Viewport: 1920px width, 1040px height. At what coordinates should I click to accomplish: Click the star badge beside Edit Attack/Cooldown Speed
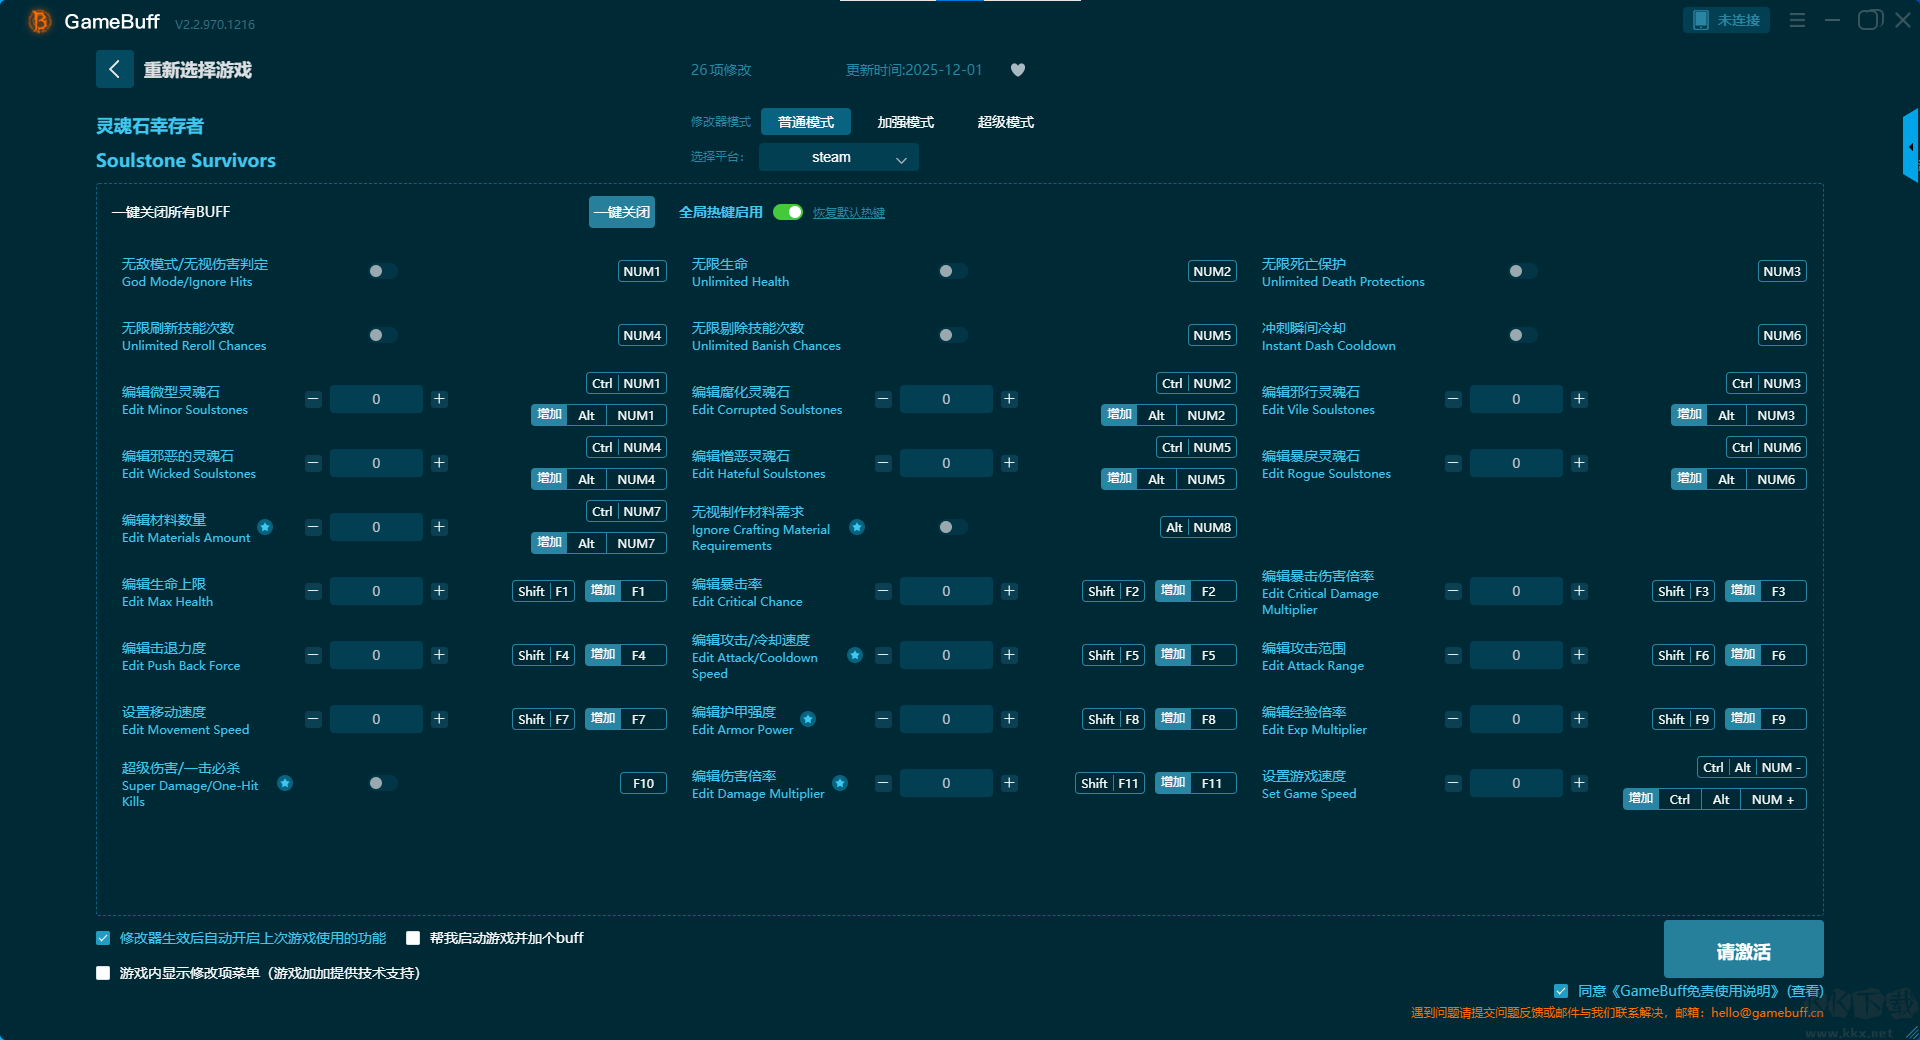tap(855, 655)
